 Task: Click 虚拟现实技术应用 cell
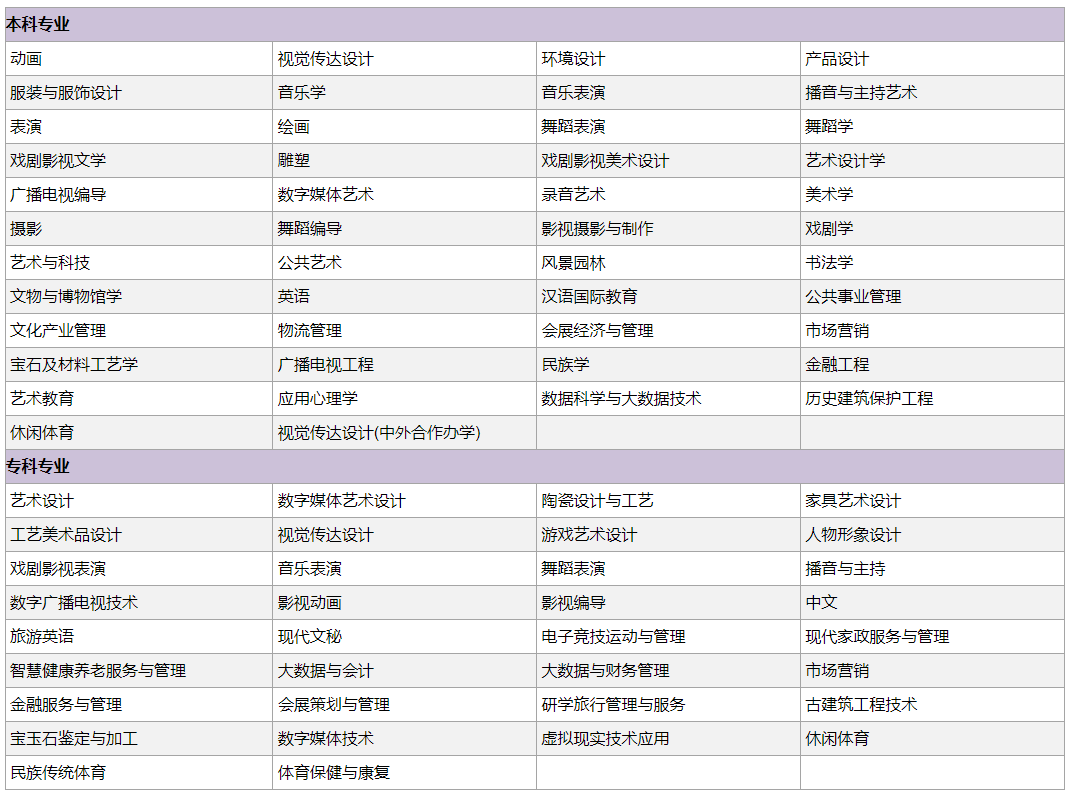668,739
